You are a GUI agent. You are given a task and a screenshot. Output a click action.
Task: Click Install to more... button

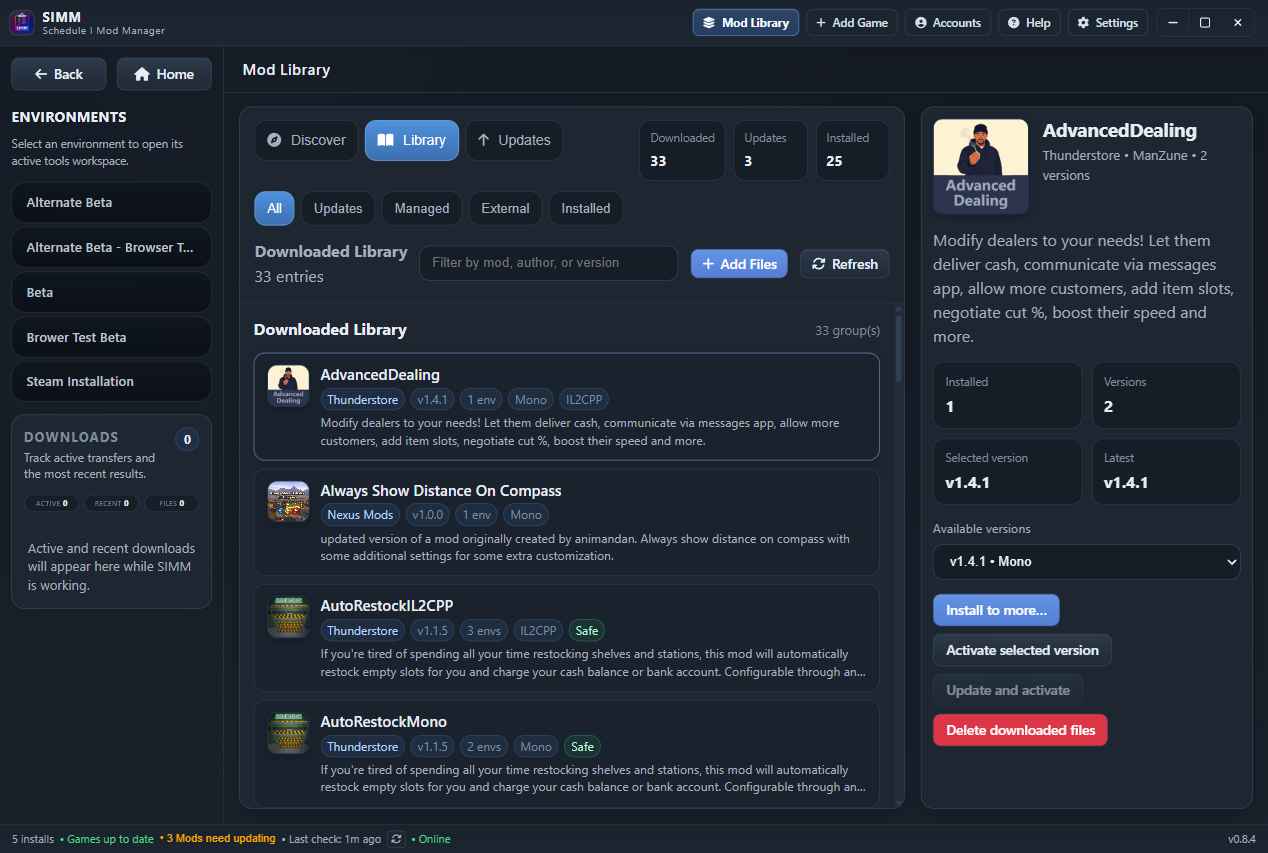996,610
